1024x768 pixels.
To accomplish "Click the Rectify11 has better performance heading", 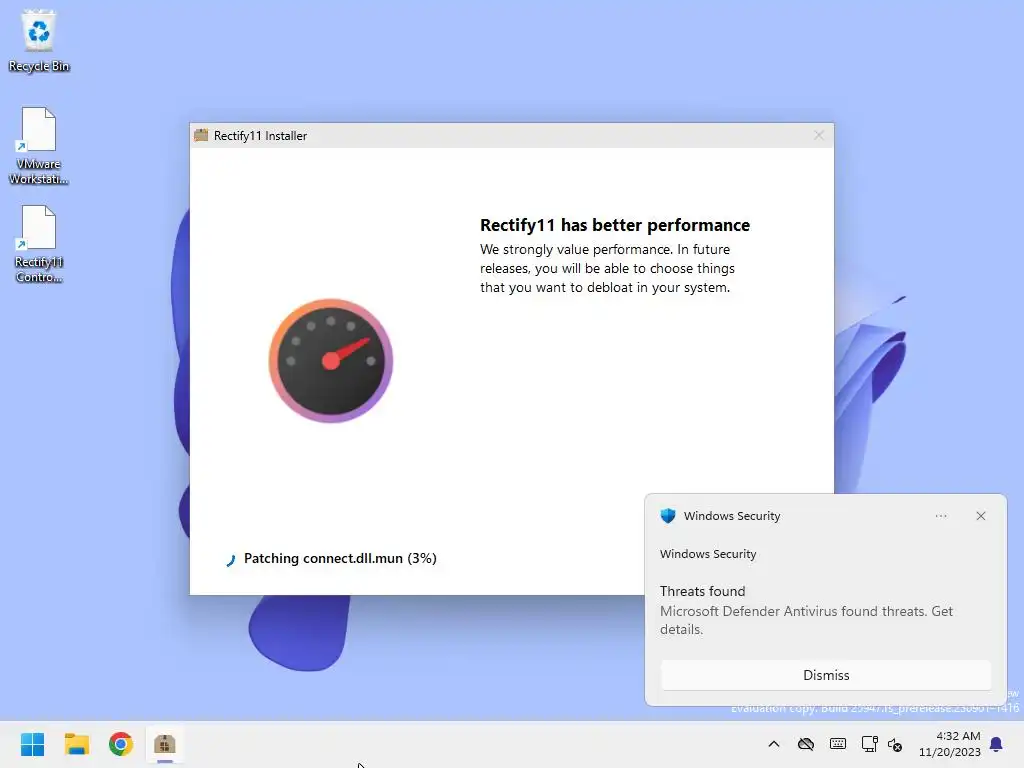I will coord(615,225).
